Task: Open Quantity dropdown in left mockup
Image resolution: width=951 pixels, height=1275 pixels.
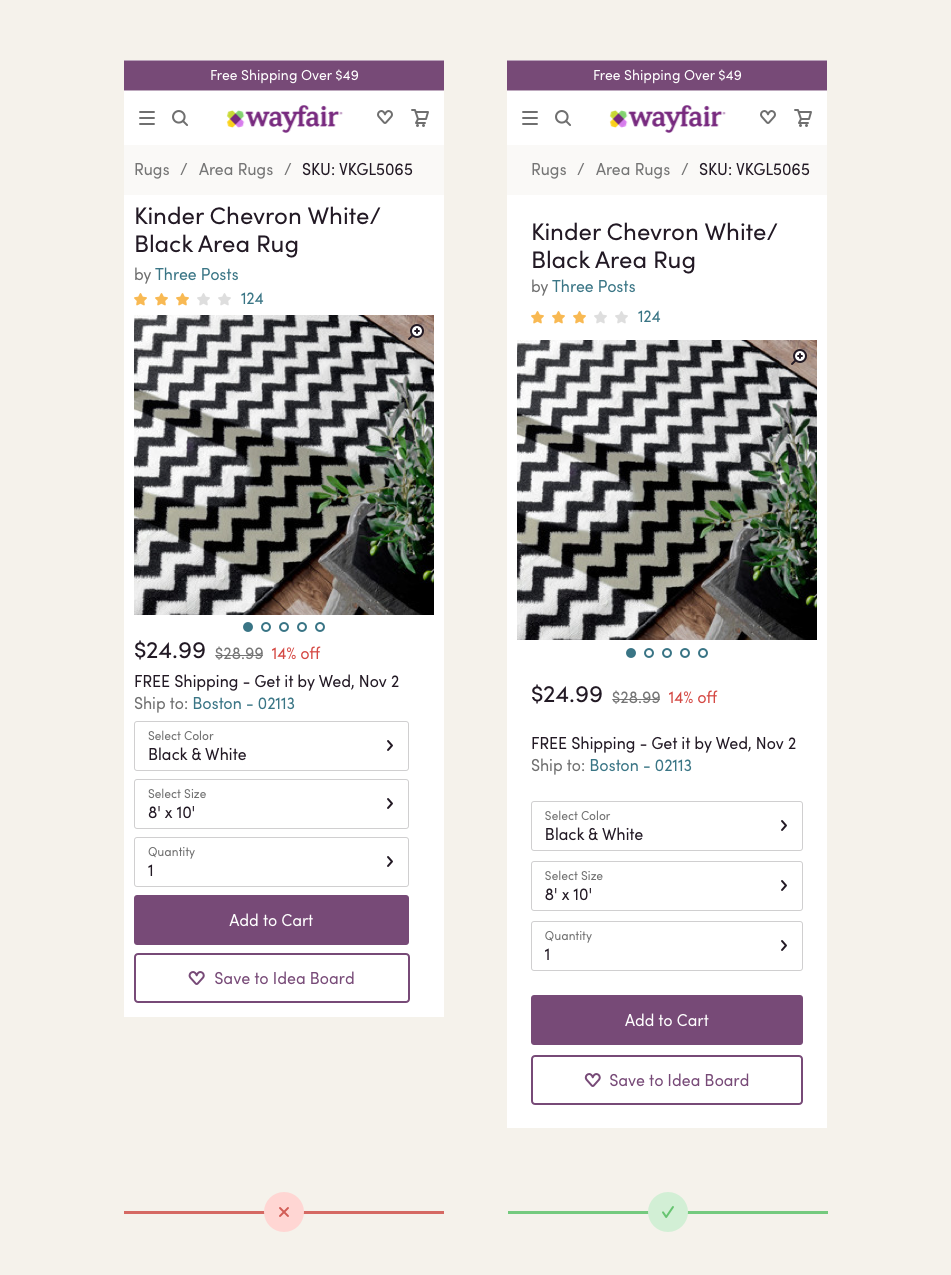Action: tap(271, 862)
